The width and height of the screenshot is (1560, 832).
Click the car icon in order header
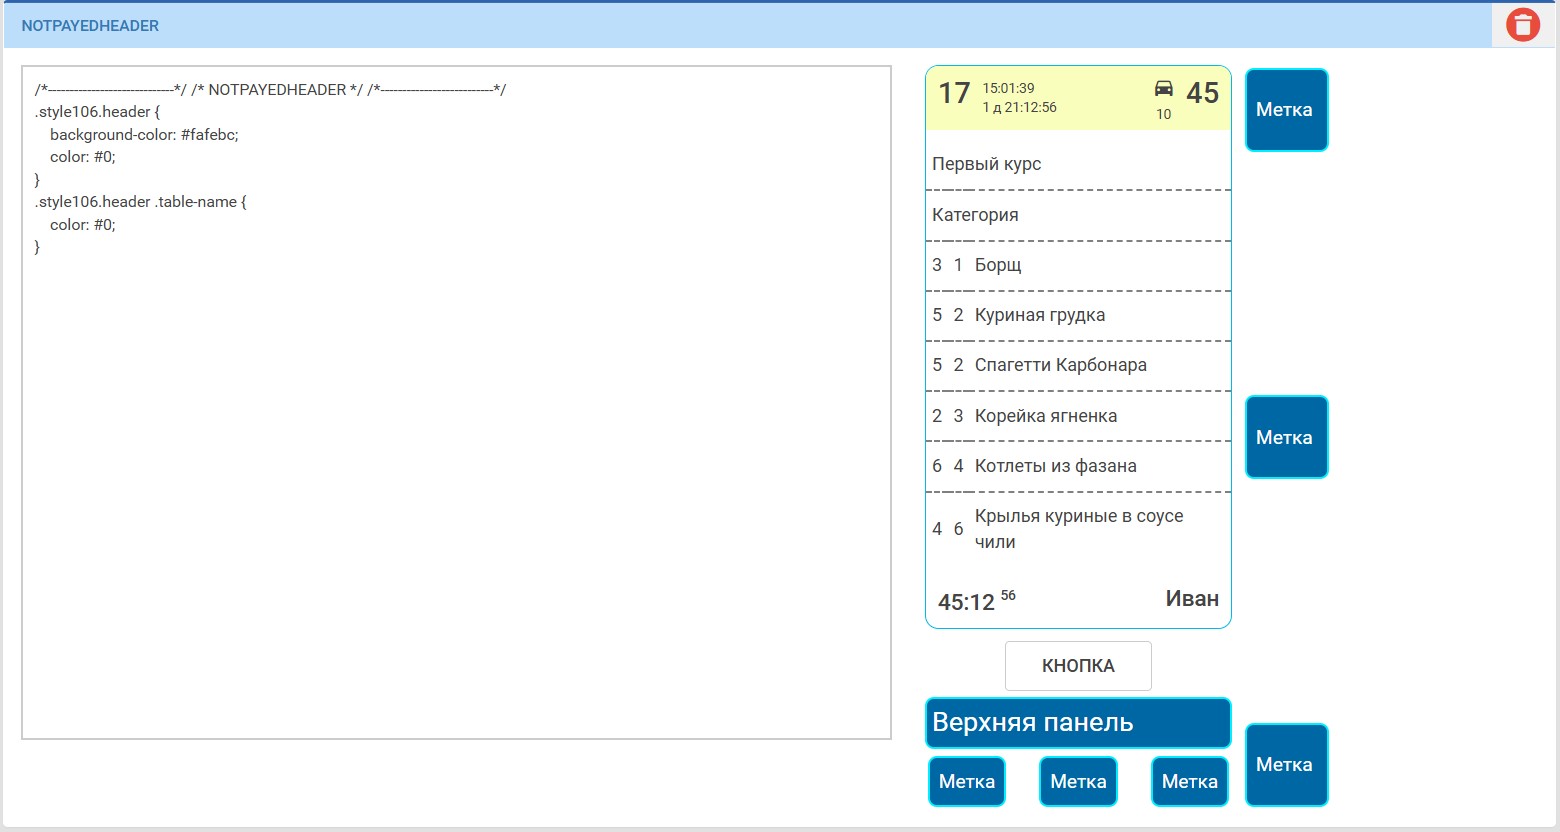tap(1164, 88)
